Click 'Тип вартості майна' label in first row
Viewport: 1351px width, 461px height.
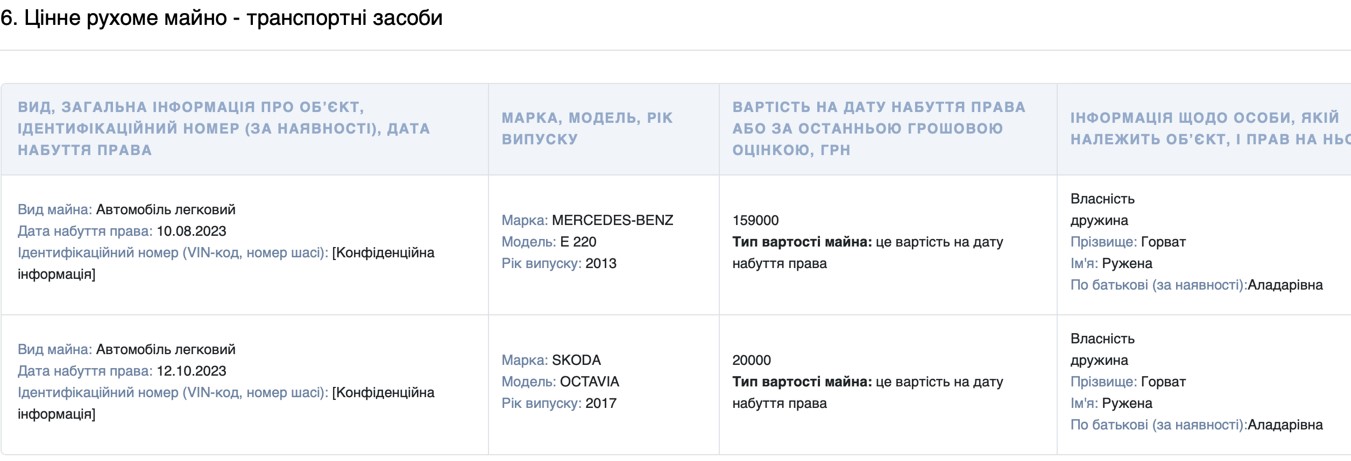(801, 242)
